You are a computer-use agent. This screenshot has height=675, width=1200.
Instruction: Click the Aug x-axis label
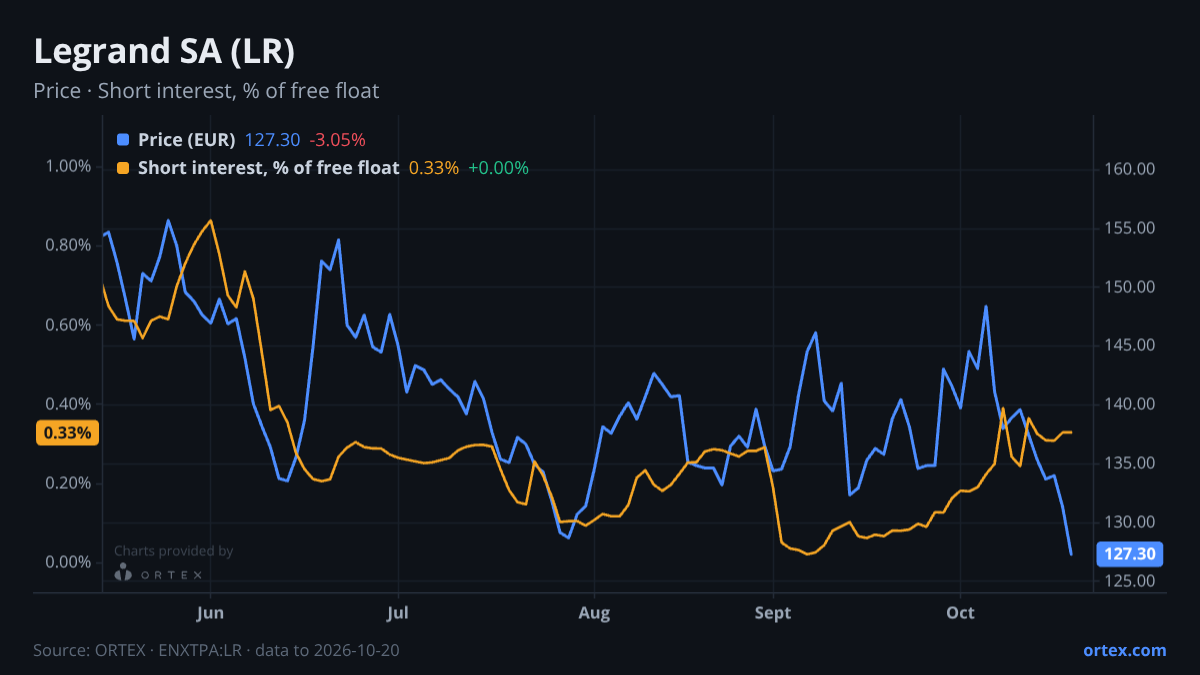(x=594, y=611)
